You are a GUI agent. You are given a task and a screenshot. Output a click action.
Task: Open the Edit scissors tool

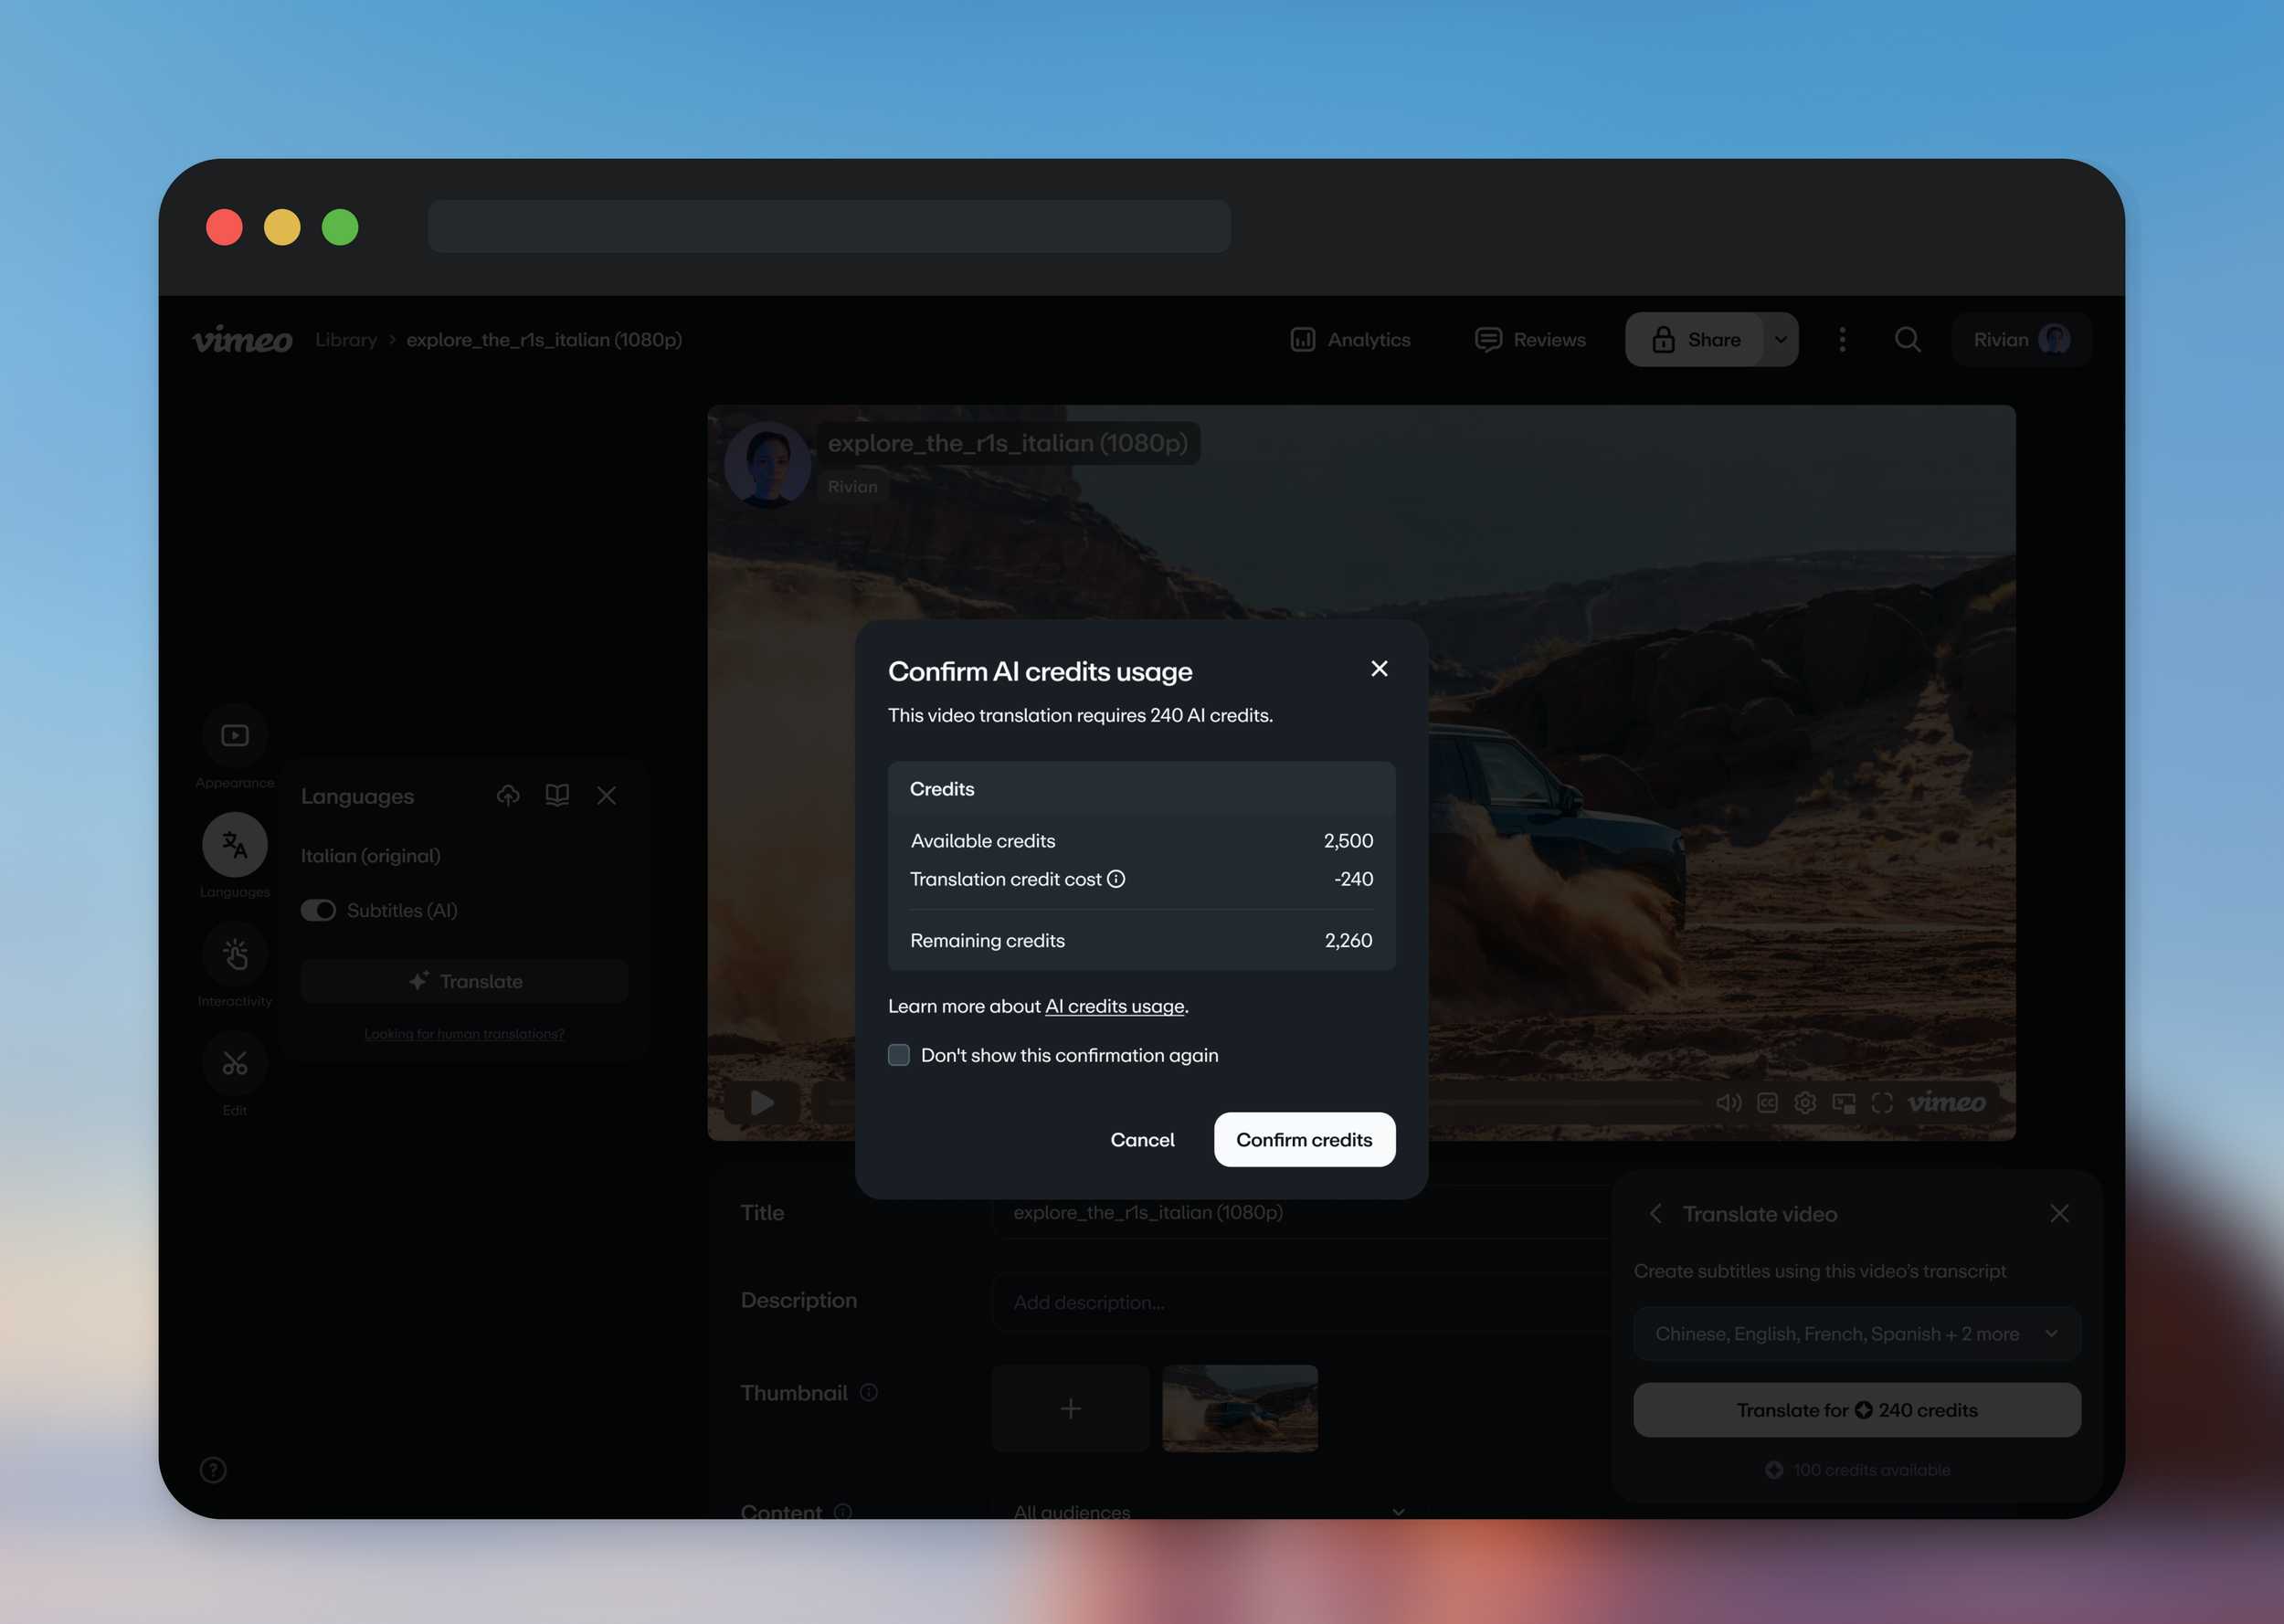click(235, 1063)
